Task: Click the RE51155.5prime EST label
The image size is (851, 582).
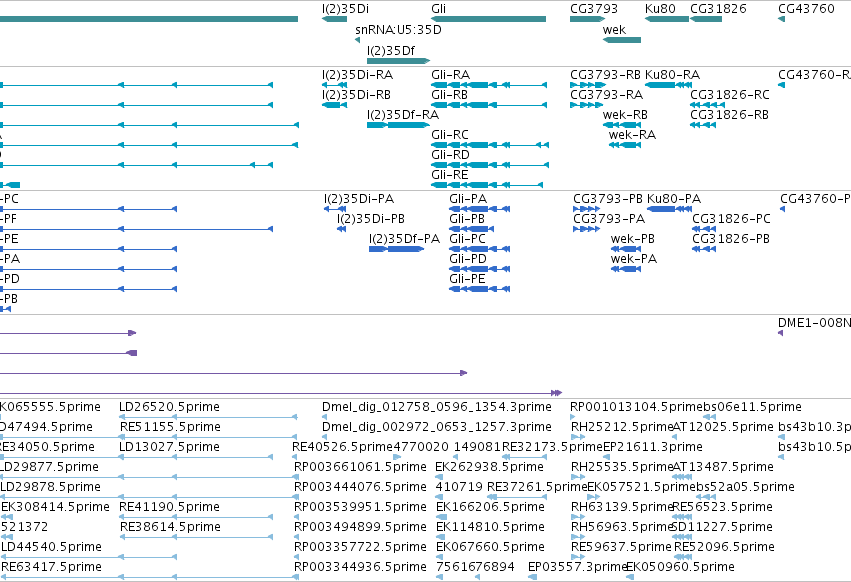Action: 170,427
